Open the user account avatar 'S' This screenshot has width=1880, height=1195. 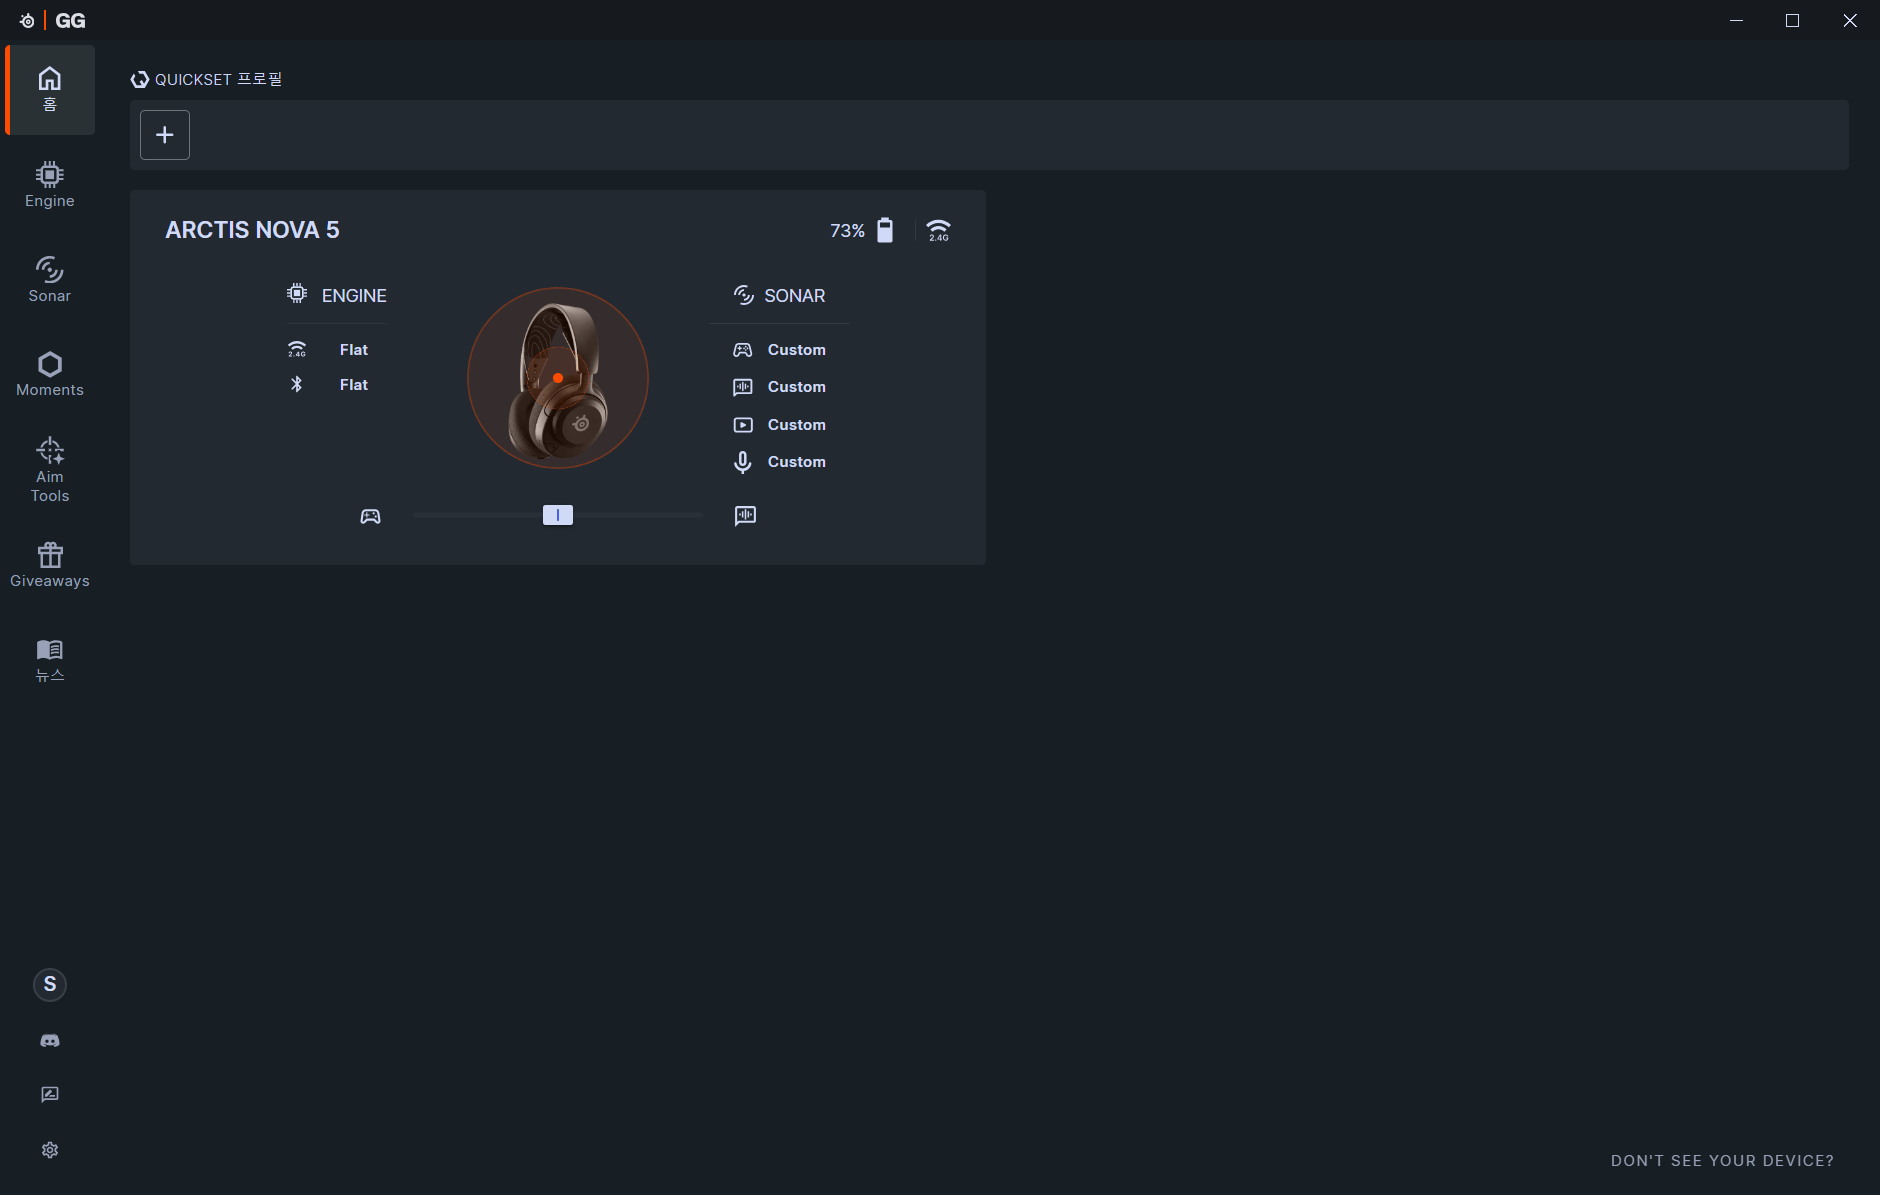50,984
